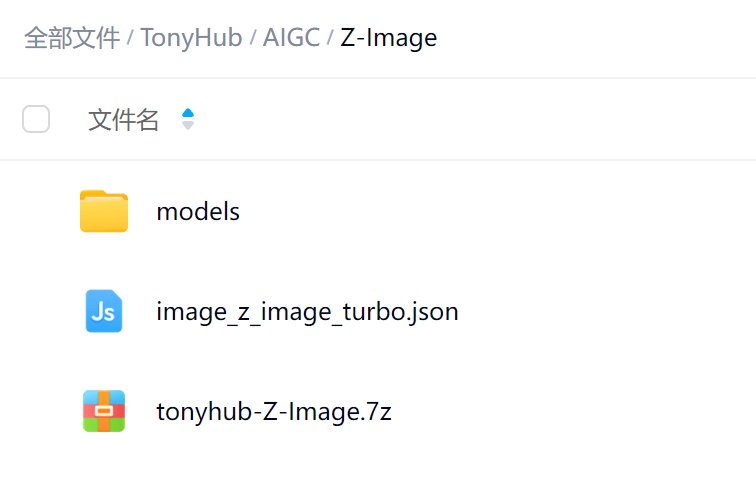Viewport: 756px width, 496px height.
Task: Select the tonyhub-Z-Image.7z row by its empty space
Action: [x=580, y=411]
